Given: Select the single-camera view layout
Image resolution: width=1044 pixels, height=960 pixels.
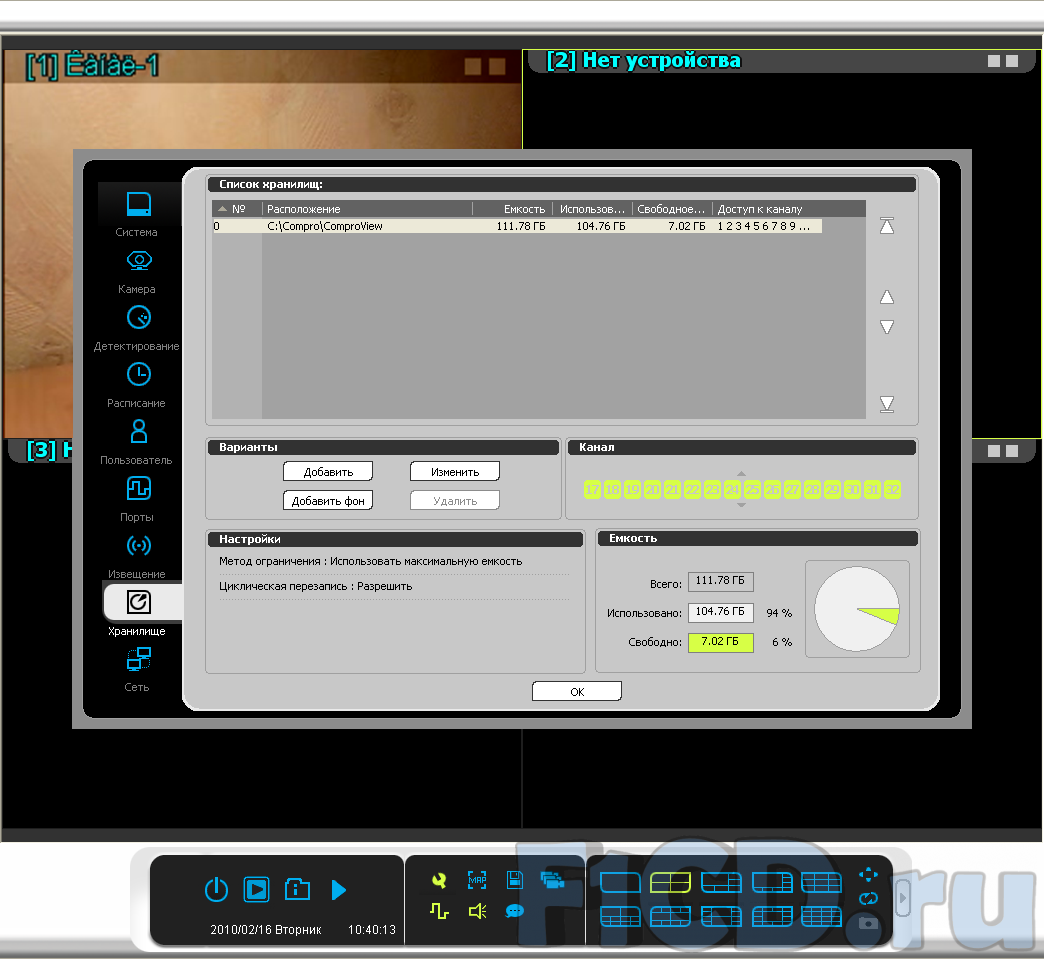Looking at the screenshot, I should (x=620, y=883).
